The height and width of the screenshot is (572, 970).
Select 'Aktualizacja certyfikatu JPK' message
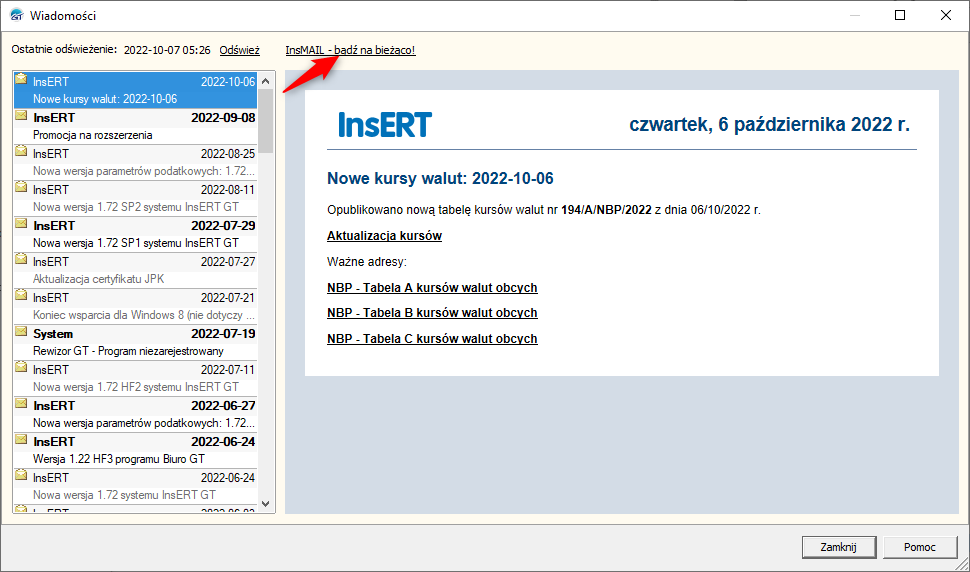[135, 270]
